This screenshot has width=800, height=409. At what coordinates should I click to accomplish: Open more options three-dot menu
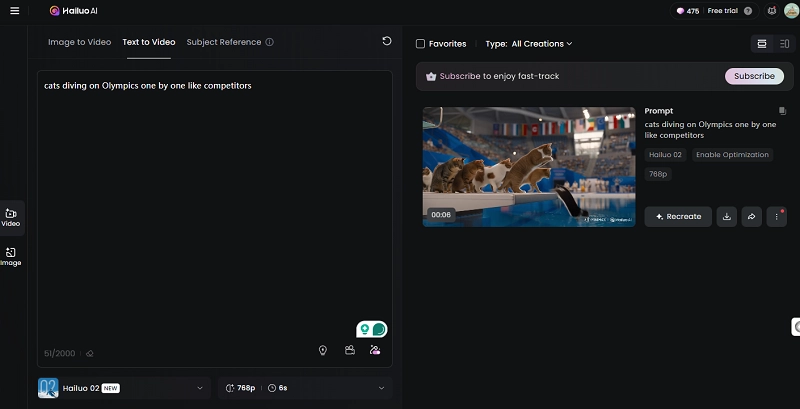pyautogui.click(x=777, y=217)
